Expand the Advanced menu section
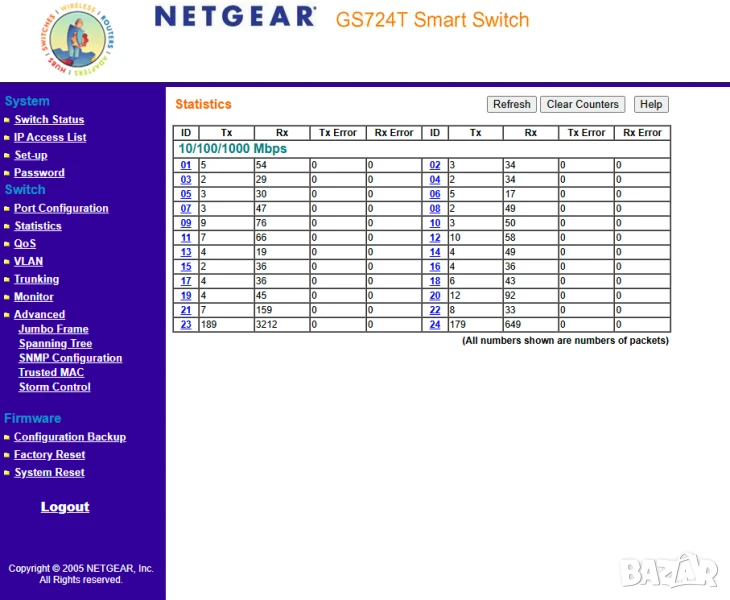The width and height of the screenshot is (730, 600). [x=39, y=314]
